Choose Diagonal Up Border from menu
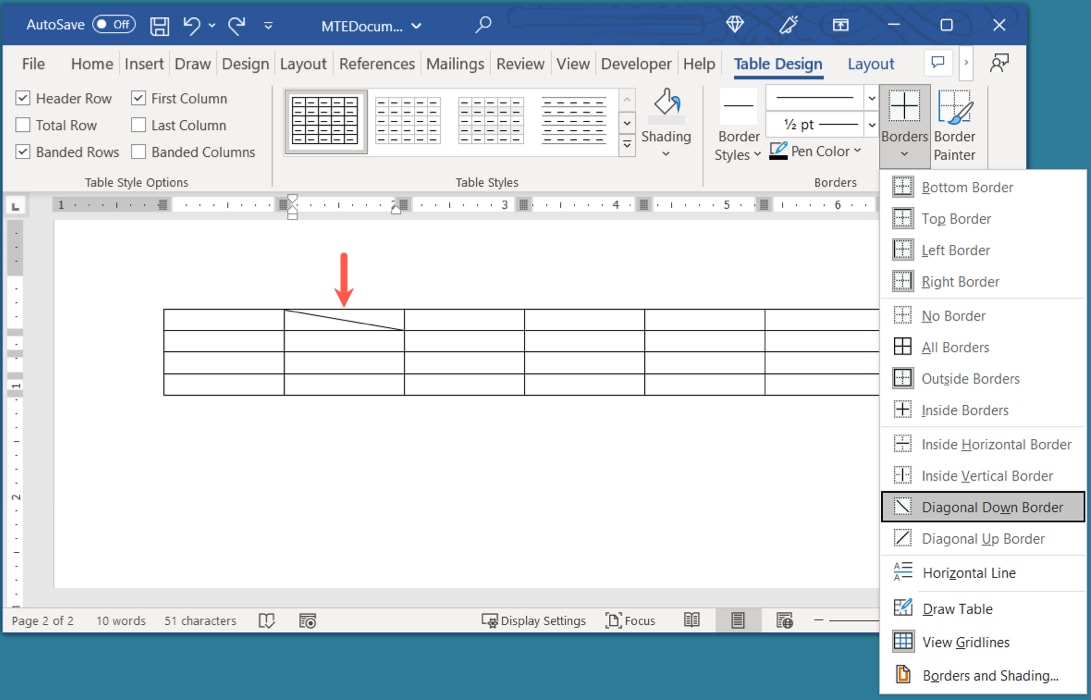The image size is (1091, 700). tap(982, 539)
